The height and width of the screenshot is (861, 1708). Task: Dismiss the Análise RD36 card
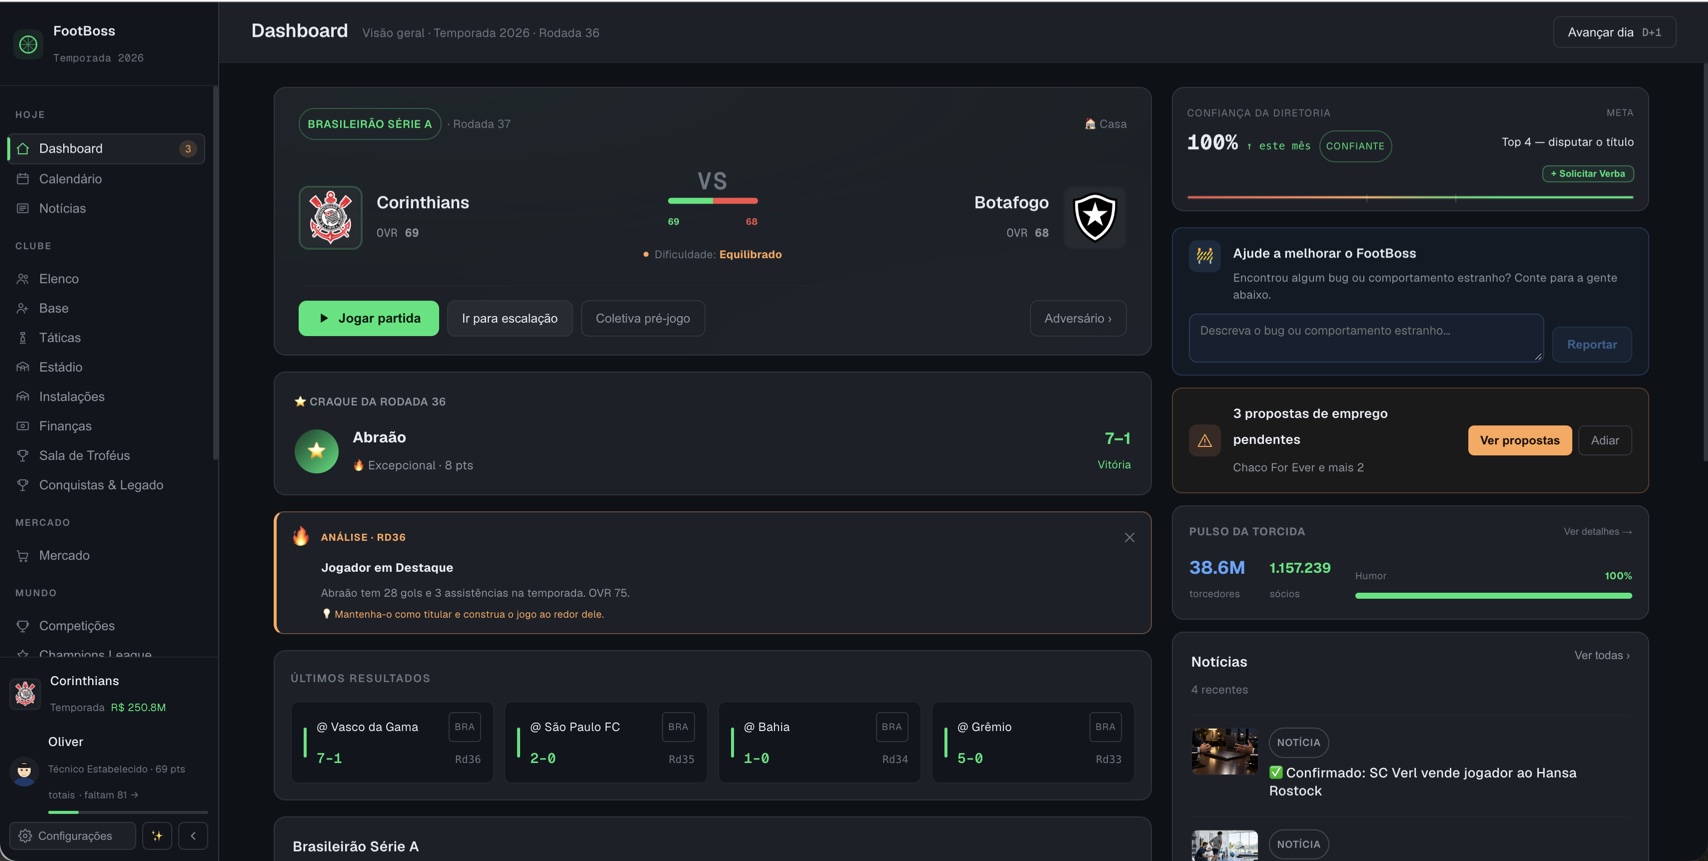tap(1129, 538)
